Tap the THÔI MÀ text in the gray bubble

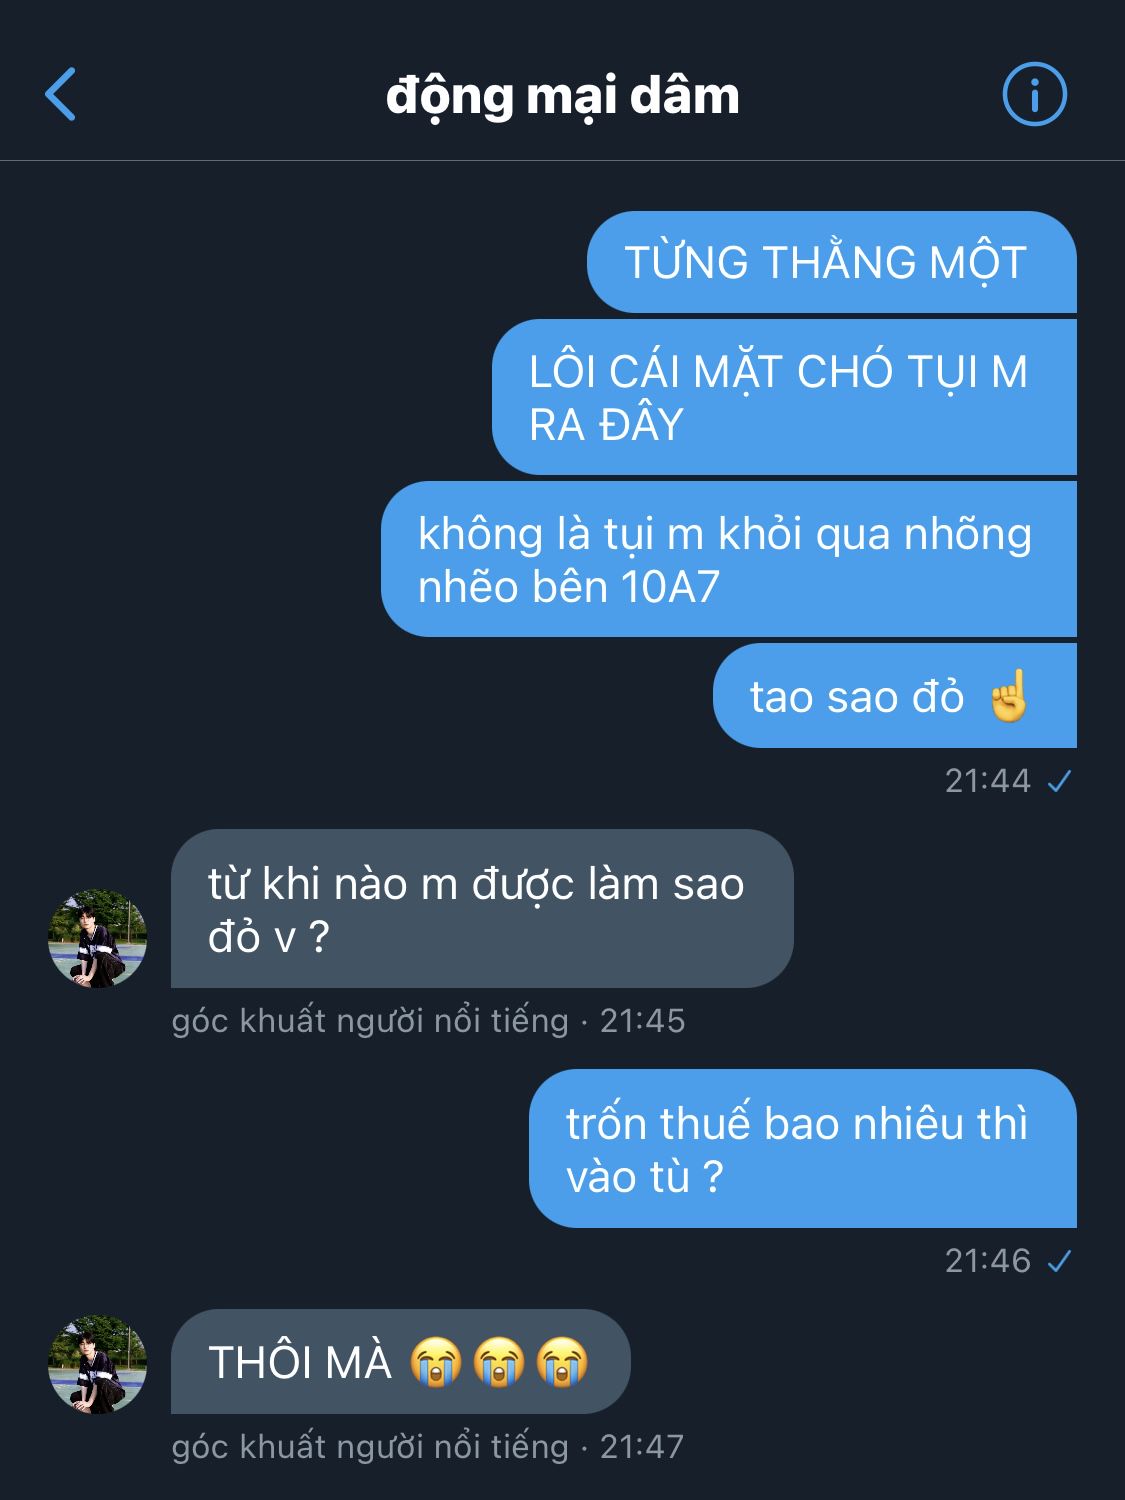[x=300, y=1363]
